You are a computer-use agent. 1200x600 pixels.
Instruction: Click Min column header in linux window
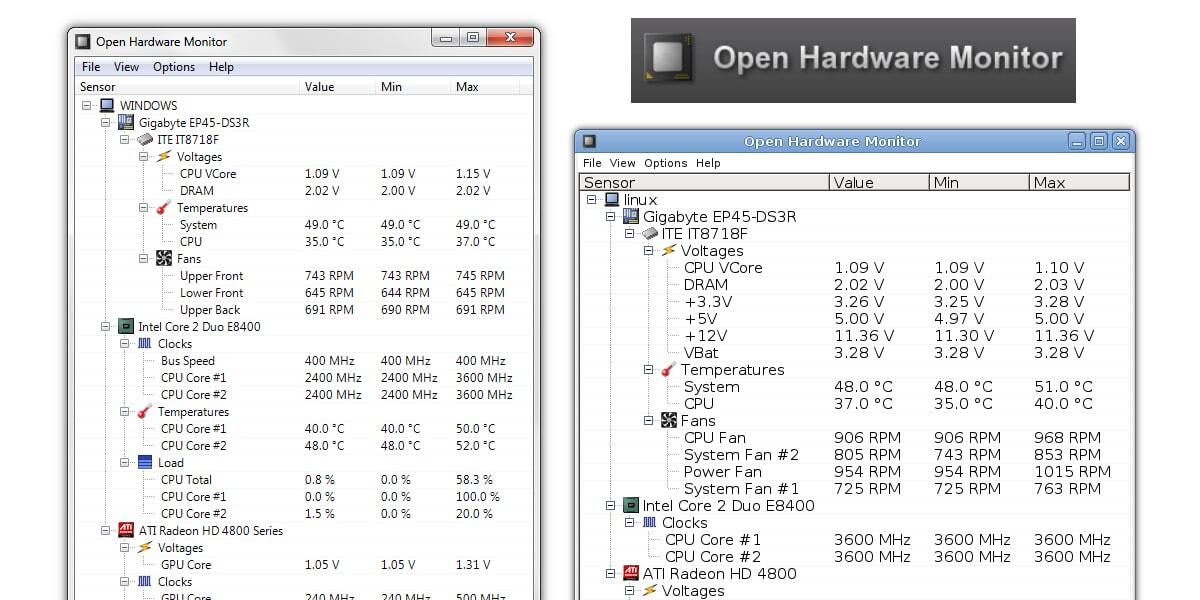click(979, 182)
